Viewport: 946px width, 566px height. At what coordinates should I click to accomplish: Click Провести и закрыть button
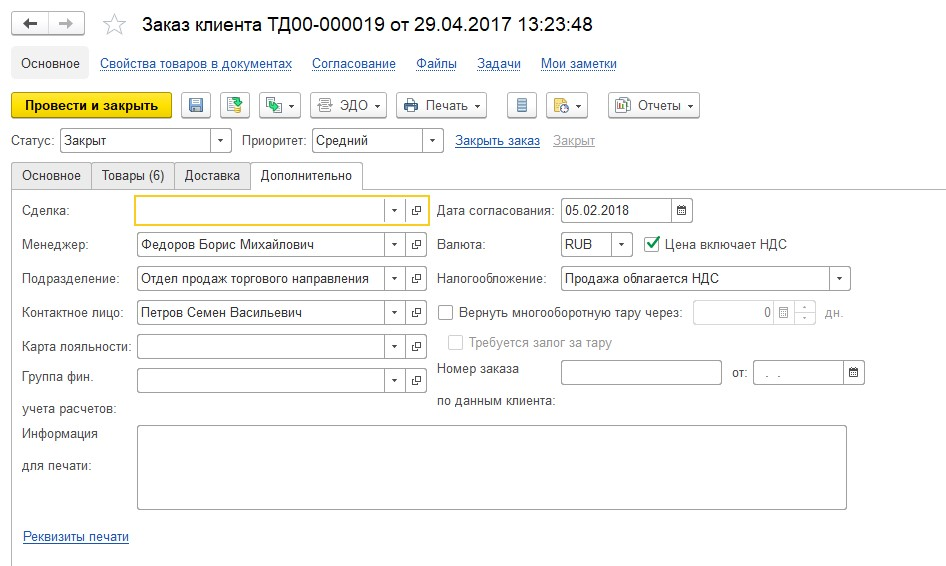pyautogui.click(x=91, y=106)
